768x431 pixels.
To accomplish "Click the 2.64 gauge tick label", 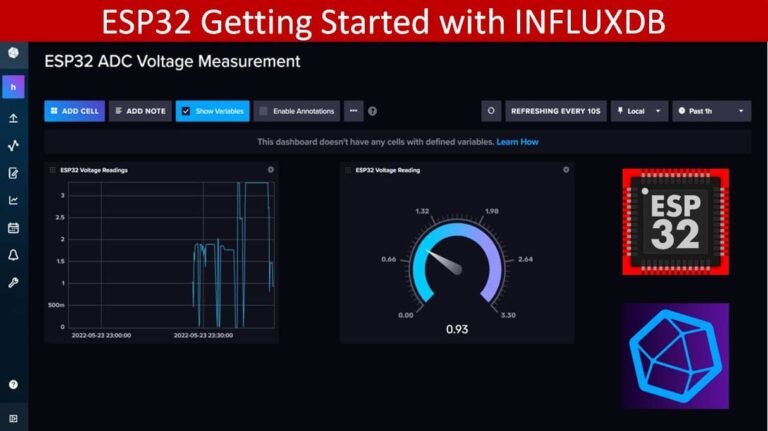I will point(525,259).
